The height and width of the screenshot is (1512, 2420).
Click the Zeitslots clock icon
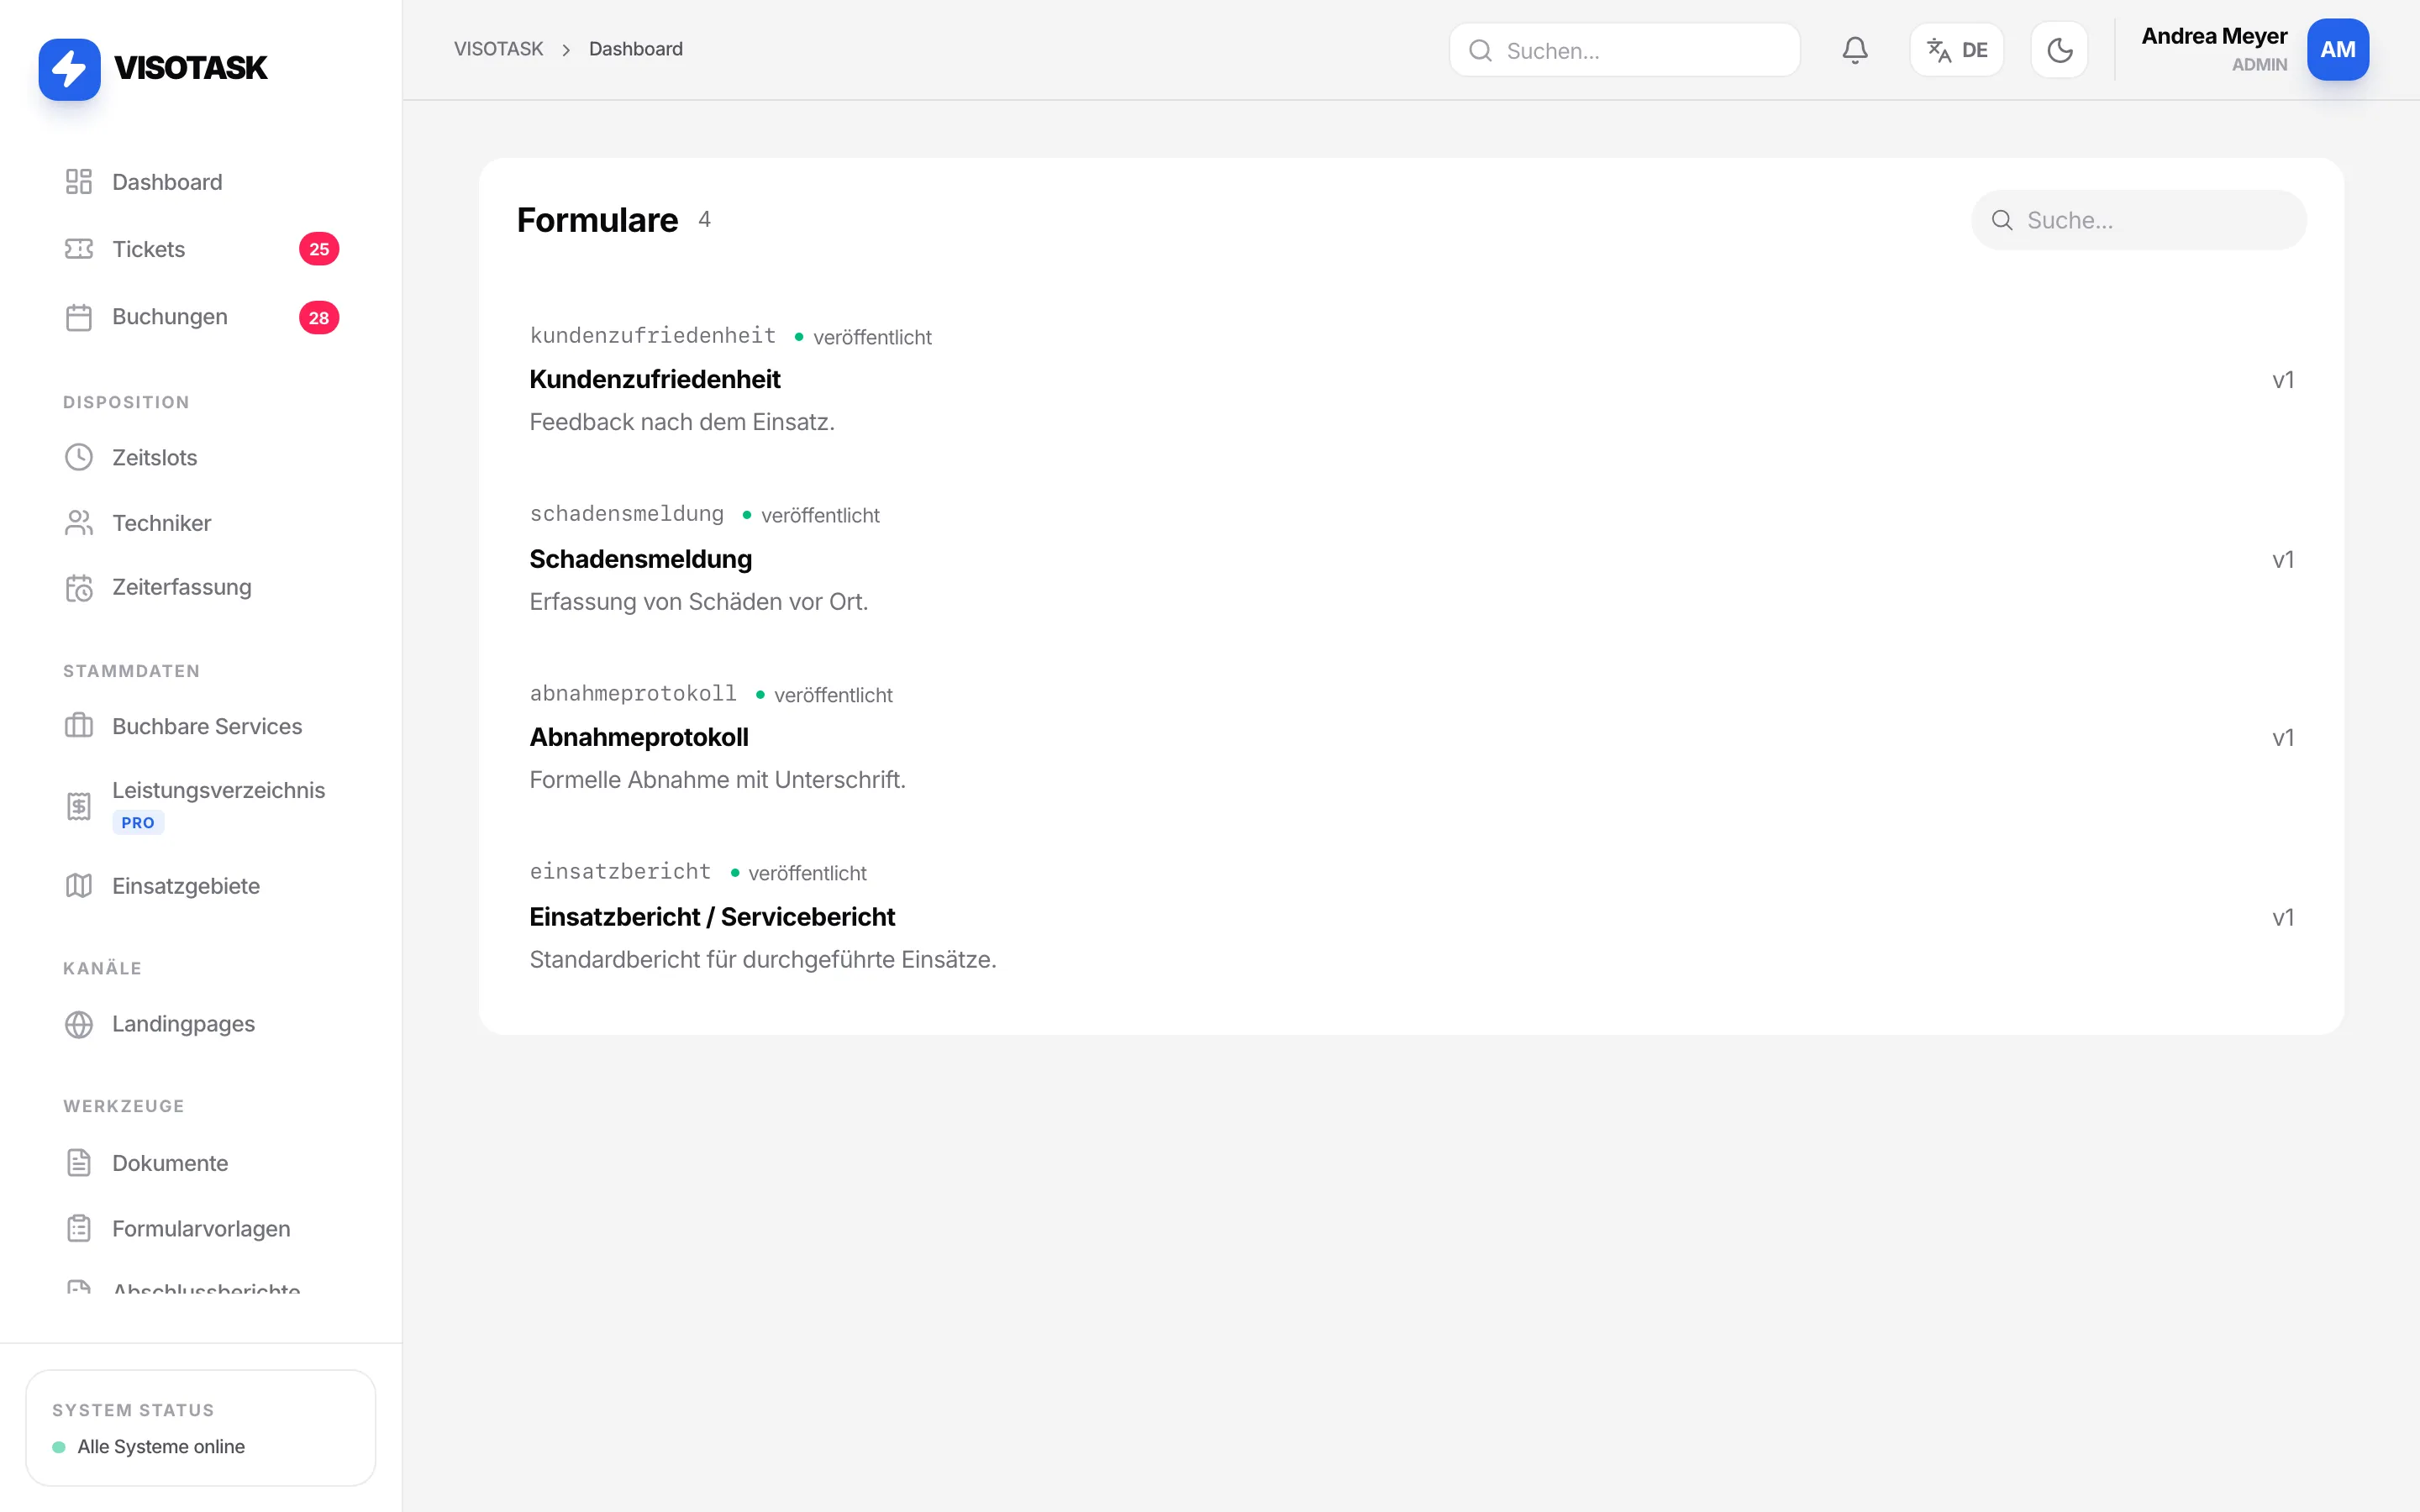79,457
